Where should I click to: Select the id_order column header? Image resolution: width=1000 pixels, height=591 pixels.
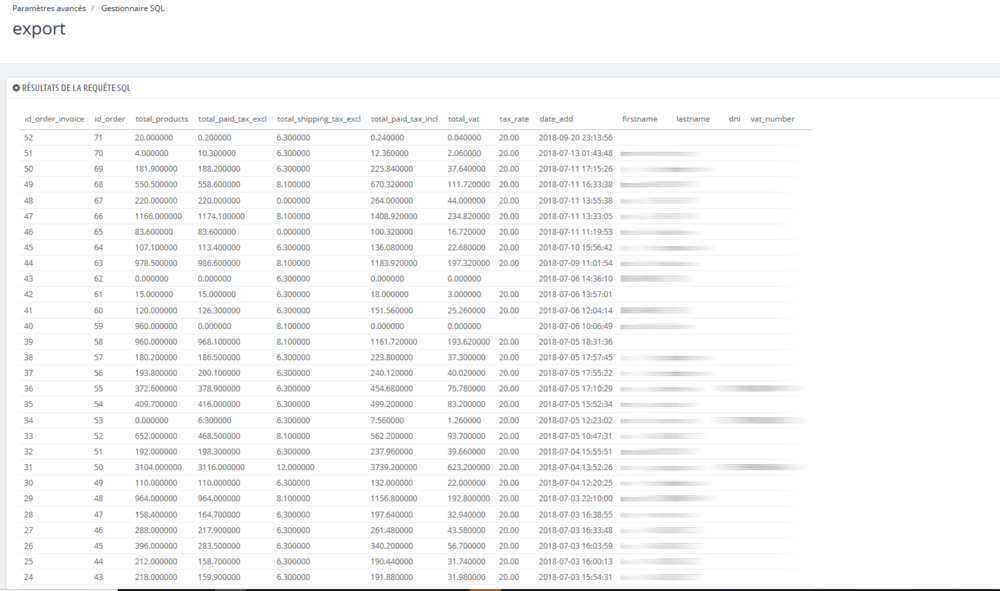click(x=108, y=118)
